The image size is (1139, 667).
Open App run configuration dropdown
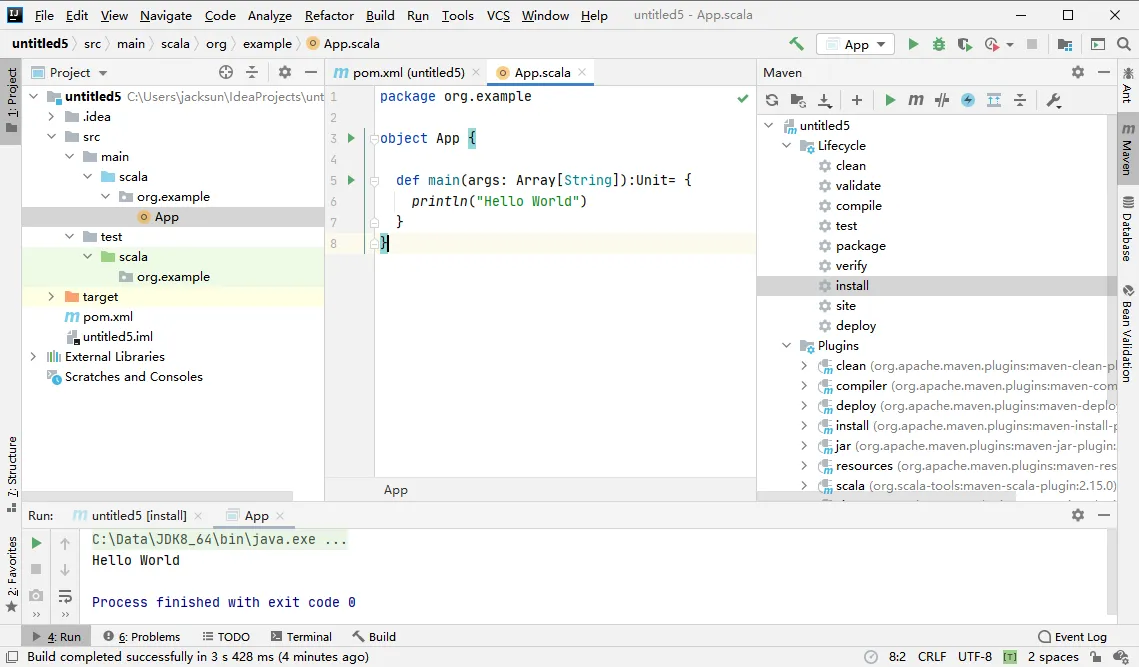[855, 44]
